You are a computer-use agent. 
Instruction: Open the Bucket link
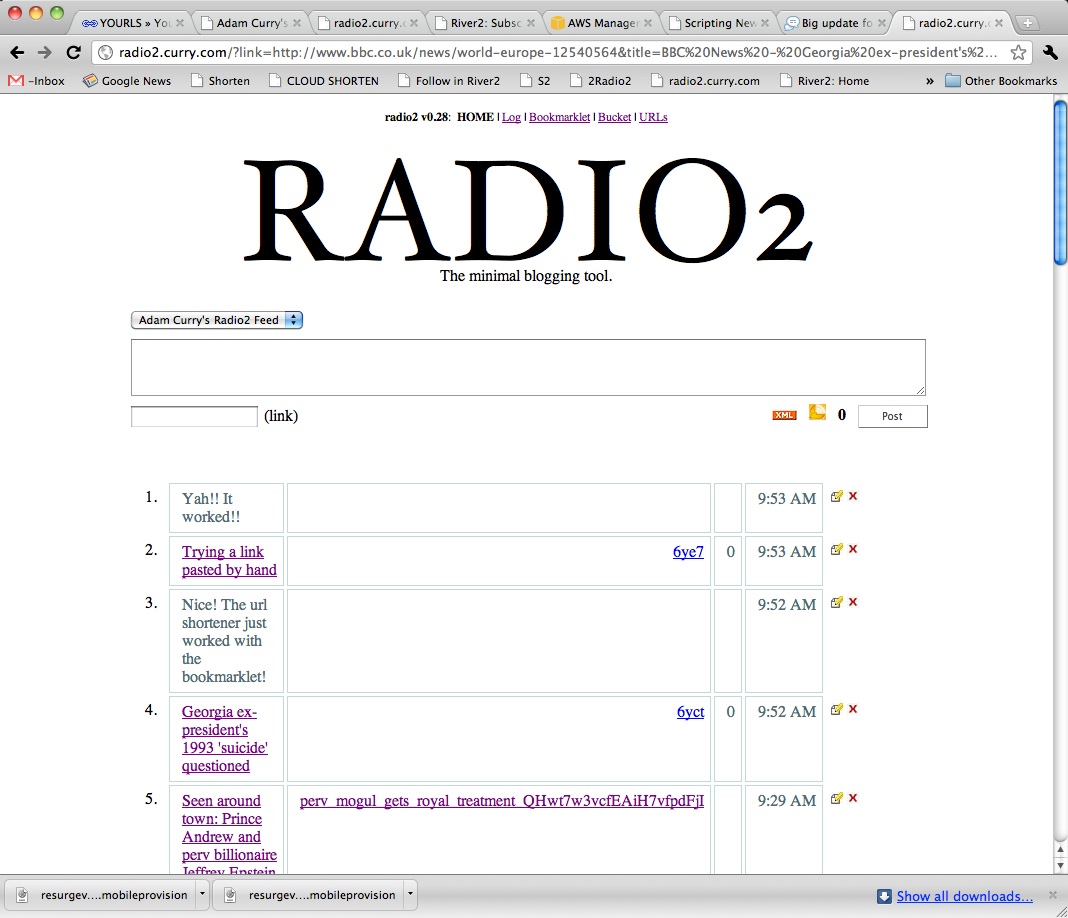click(614, 117)
